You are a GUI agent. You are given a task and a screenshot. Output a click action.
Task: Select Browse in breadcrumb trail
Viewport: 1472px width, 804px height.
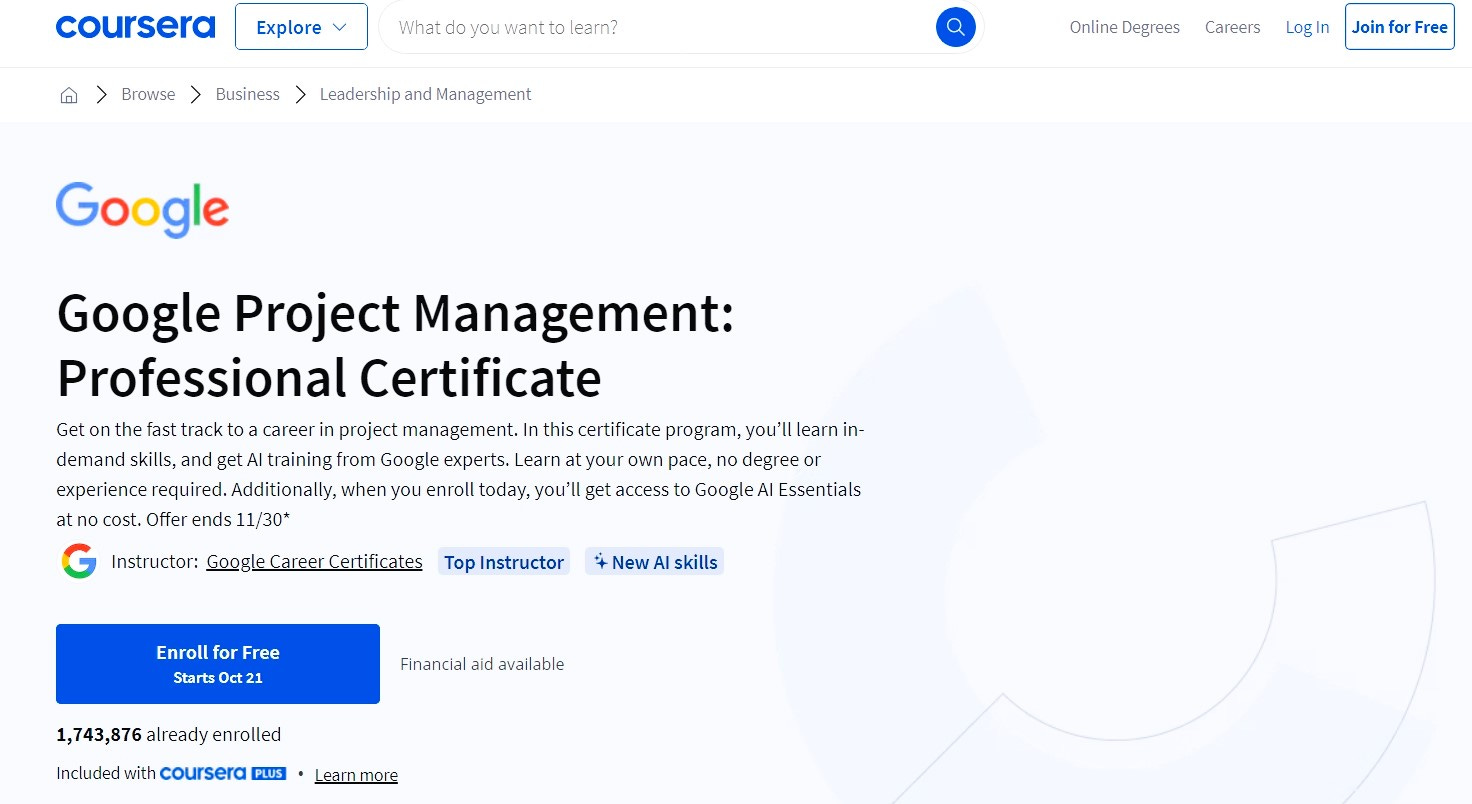tap(148, 94)
